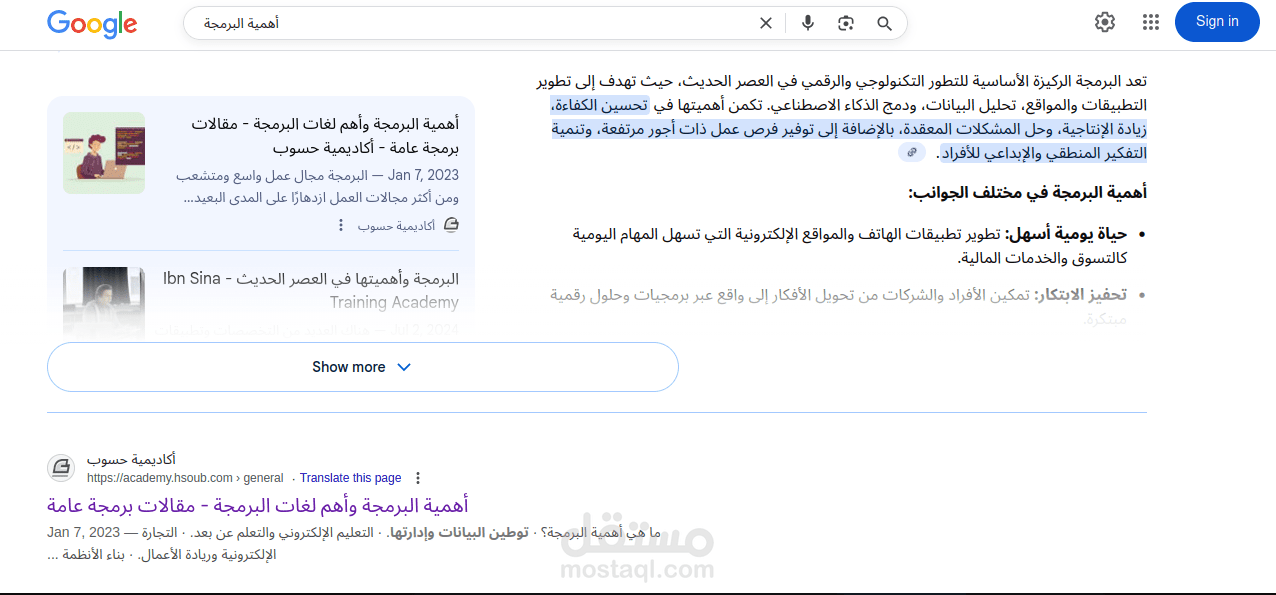Click bullet text حياة يومية أسهل

pyautogui.click(x=1066, y=234)
